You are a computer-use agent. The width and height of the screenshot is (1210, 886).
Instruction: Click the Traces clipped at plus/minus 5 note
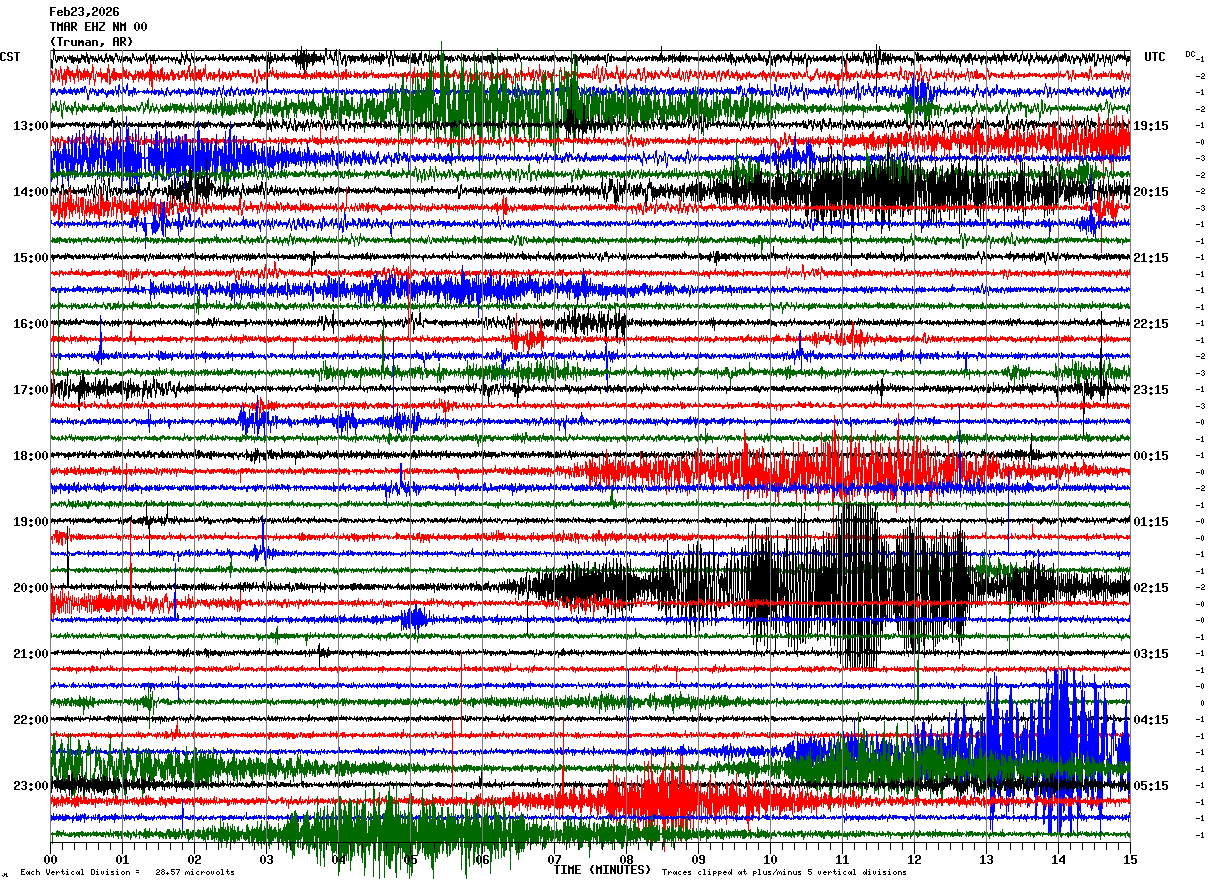coord(784,873)
